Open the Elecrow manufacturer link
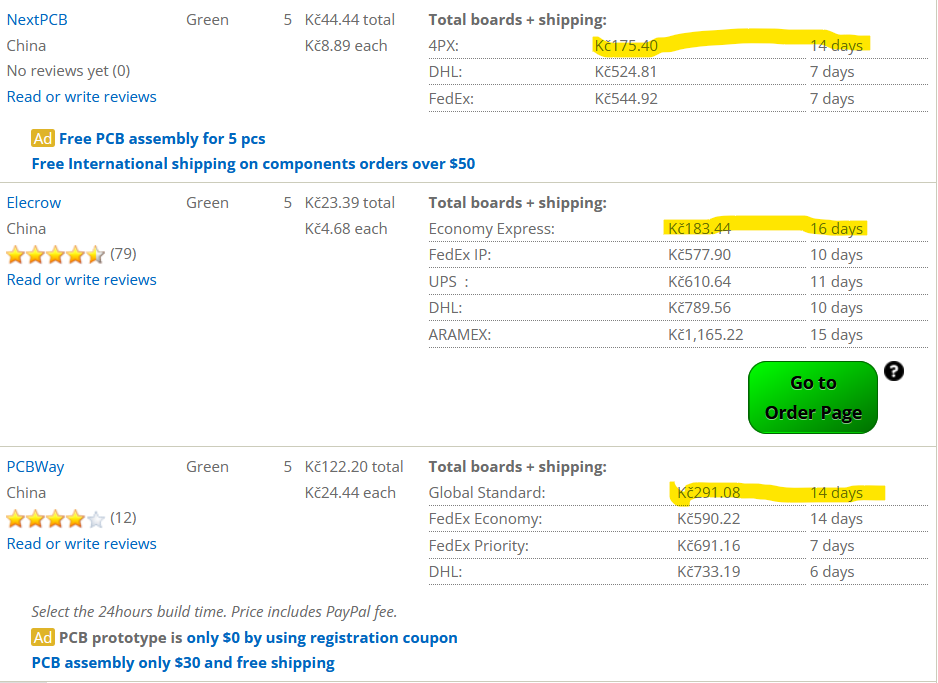The width and height of the screenshot is (938, 683). pos(34,202)
